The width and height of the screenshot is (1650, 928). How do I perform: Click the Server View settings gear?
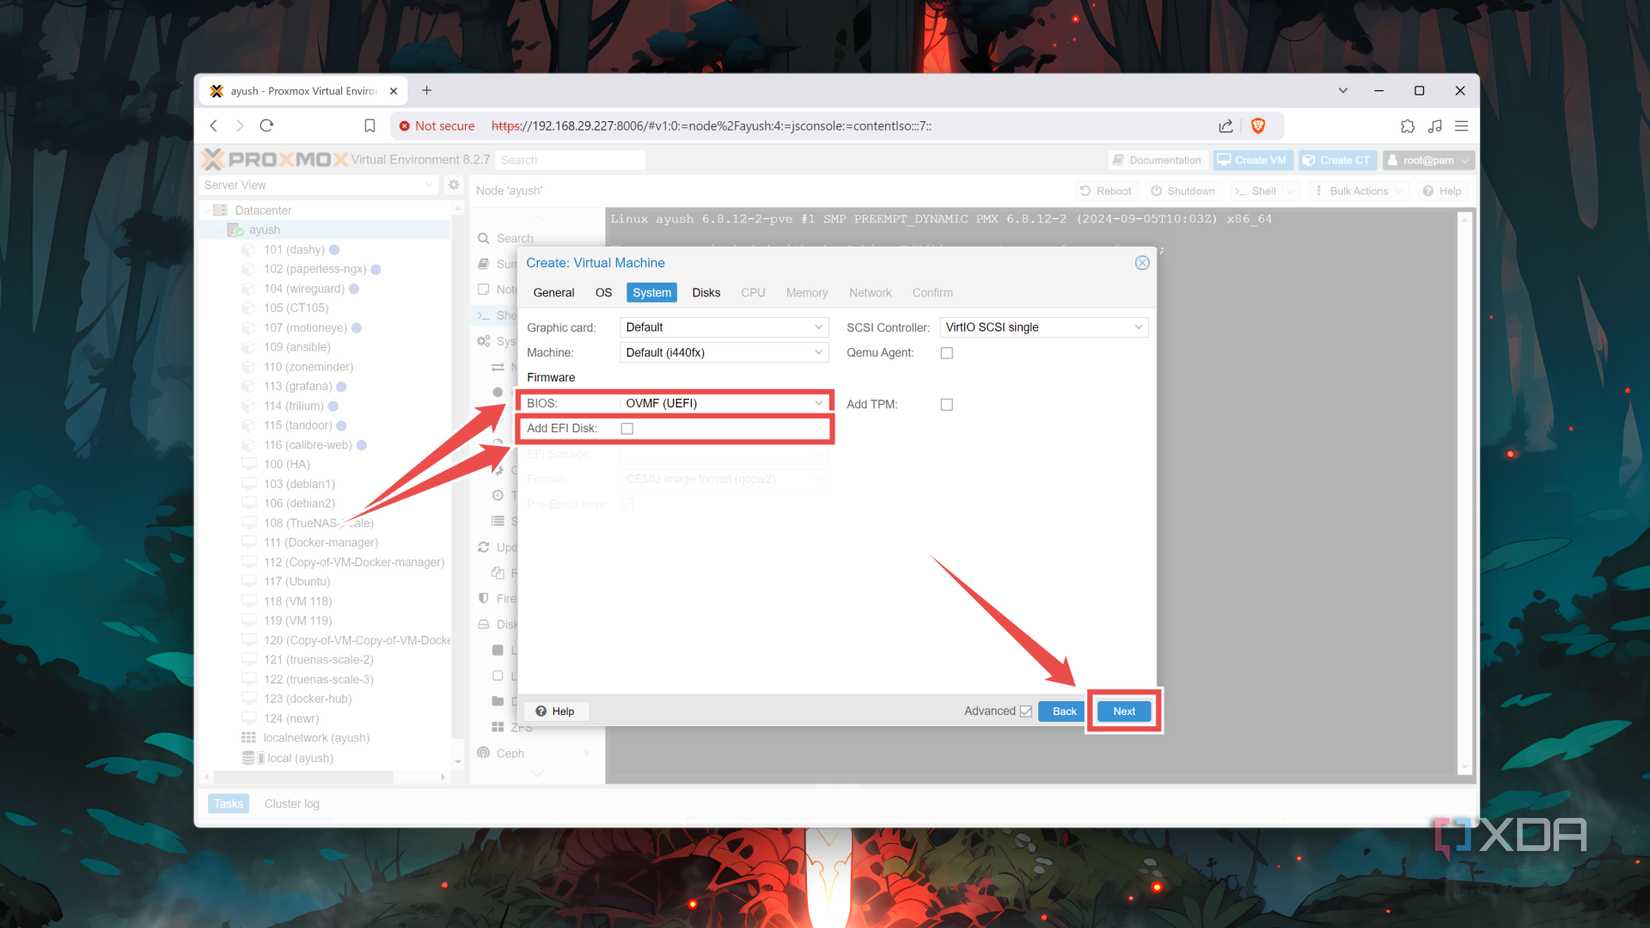[454, 185]
